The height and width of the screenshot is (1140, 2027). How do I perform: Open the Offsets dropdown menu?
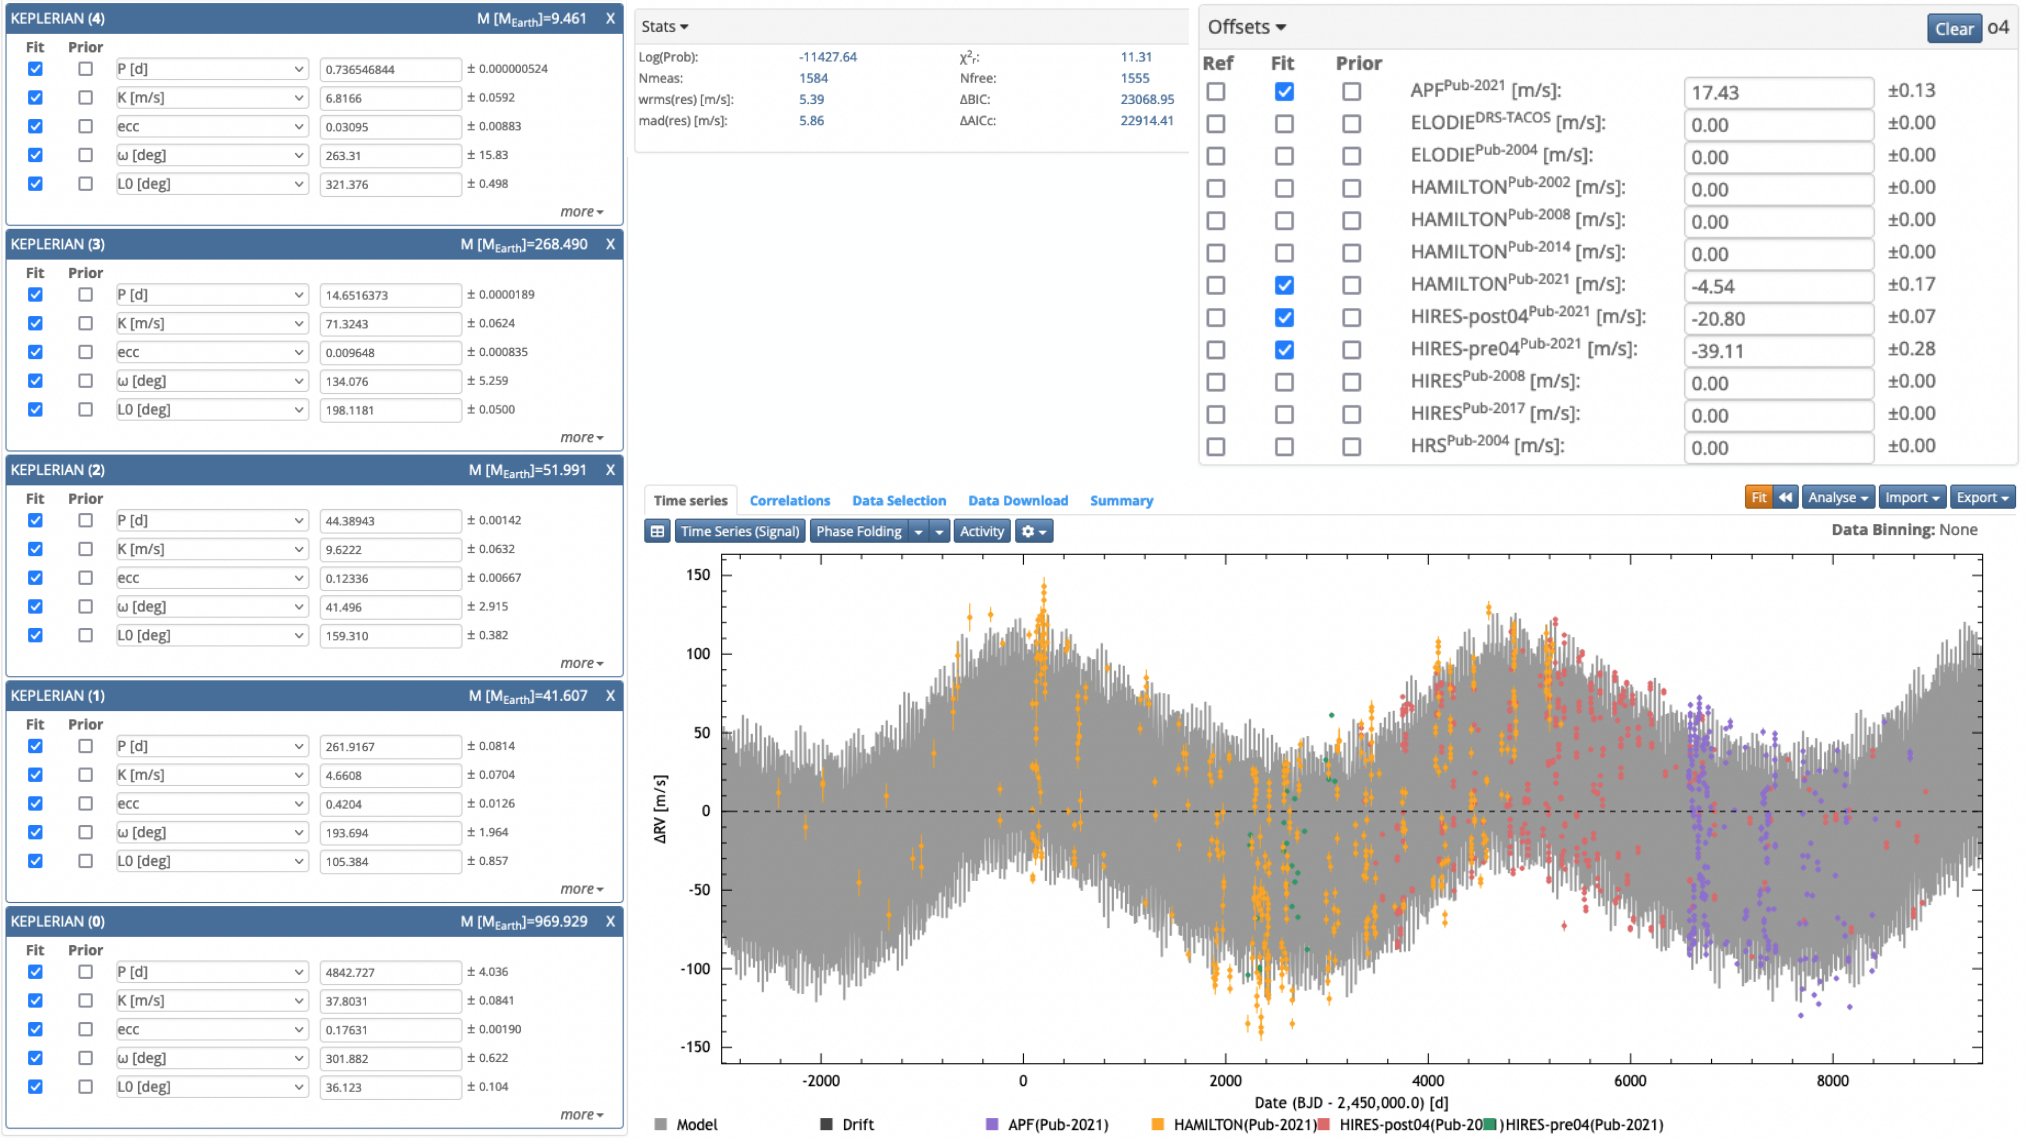[1247, 27]
